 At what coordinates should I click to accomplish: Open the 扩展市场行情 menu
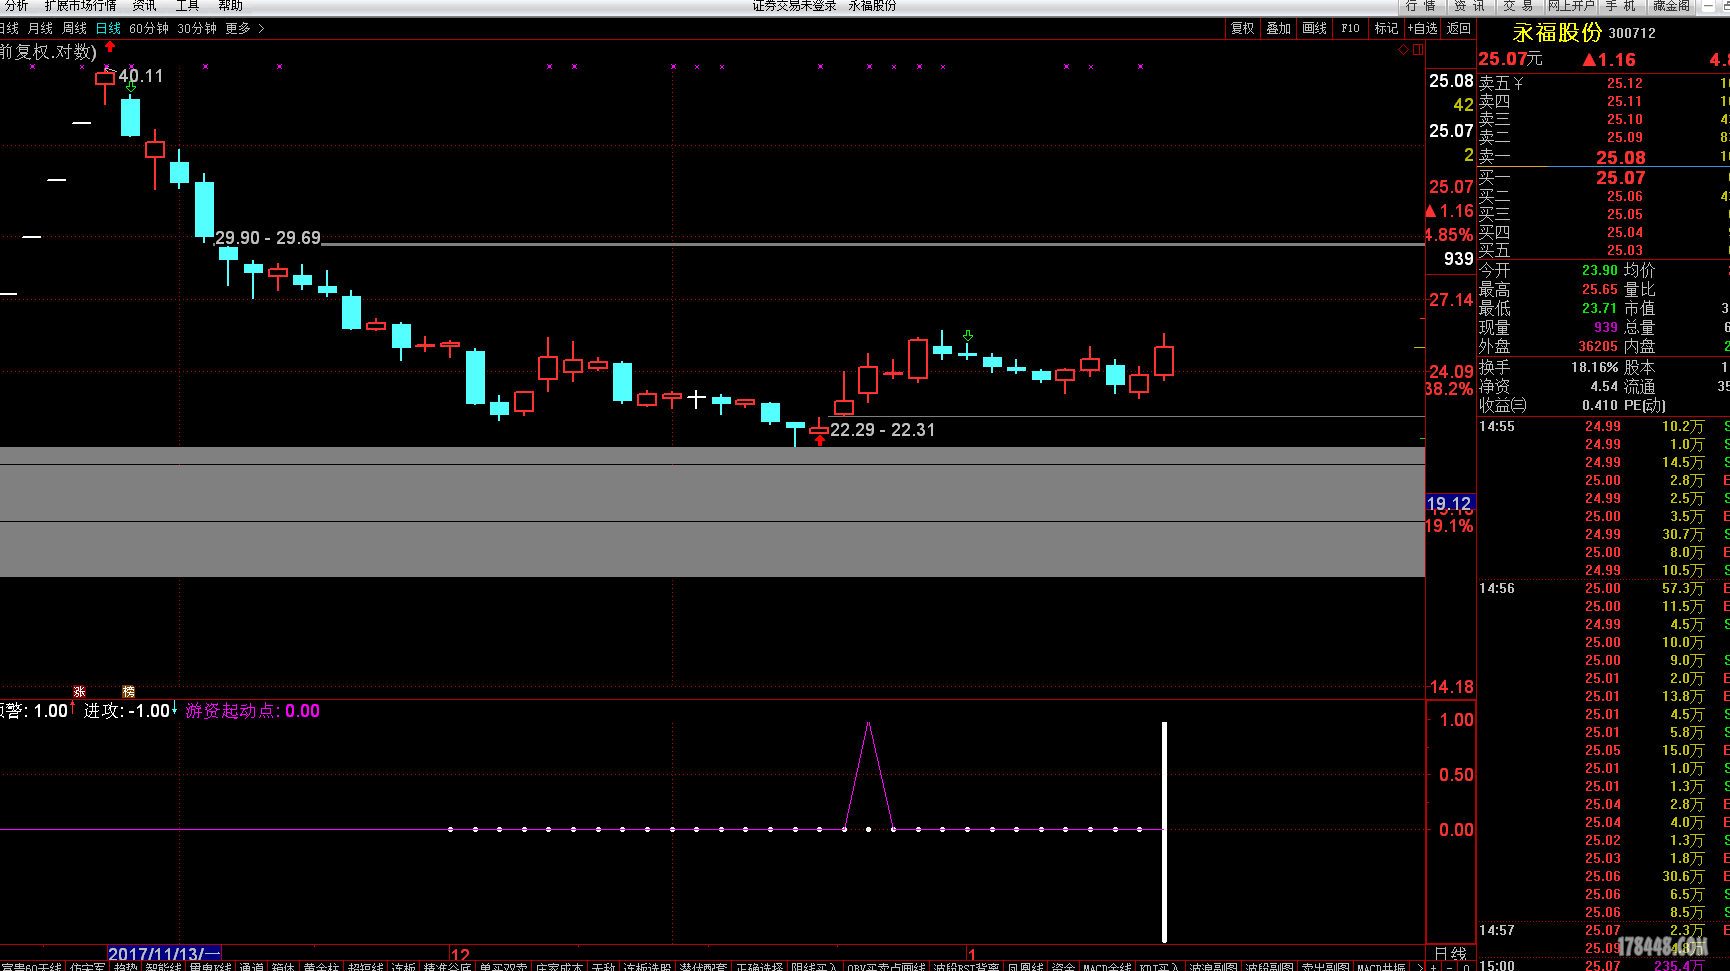[x=80, y=6]
